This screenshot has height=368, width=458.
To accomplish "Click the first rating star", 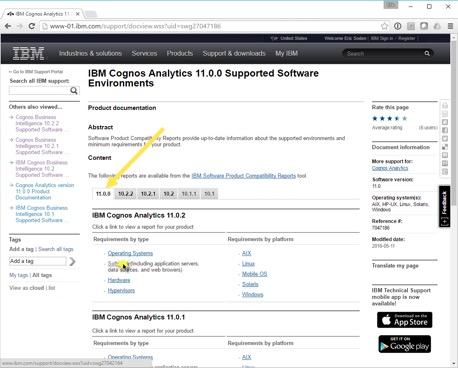I will point(375,118).
